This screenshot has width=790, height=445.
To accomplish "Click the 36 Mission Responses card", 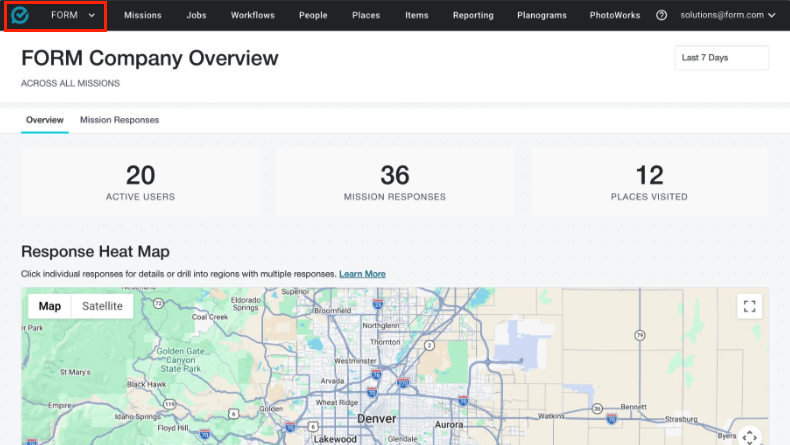I will [394, 182].
